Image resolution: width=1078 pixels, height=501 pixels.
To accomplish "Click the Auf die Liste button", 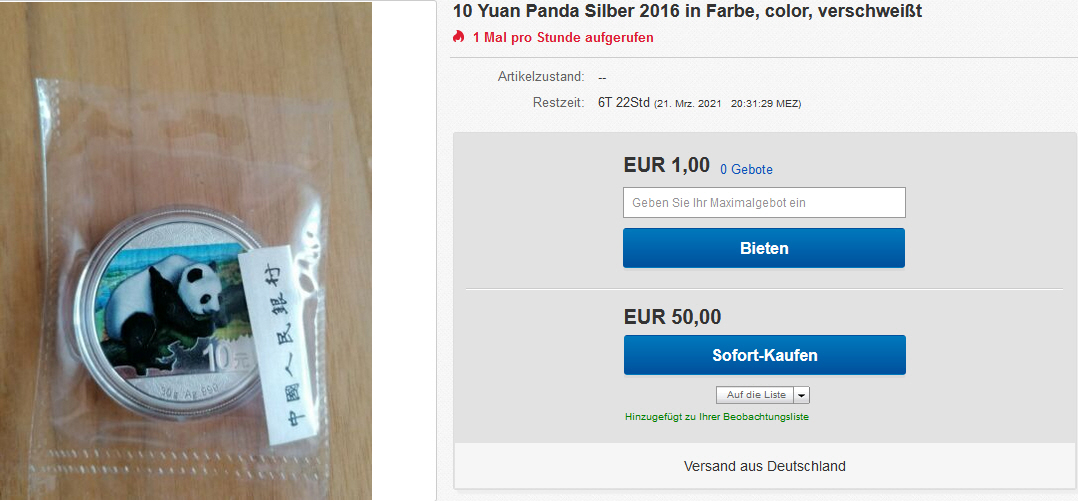I will point(756,395).
